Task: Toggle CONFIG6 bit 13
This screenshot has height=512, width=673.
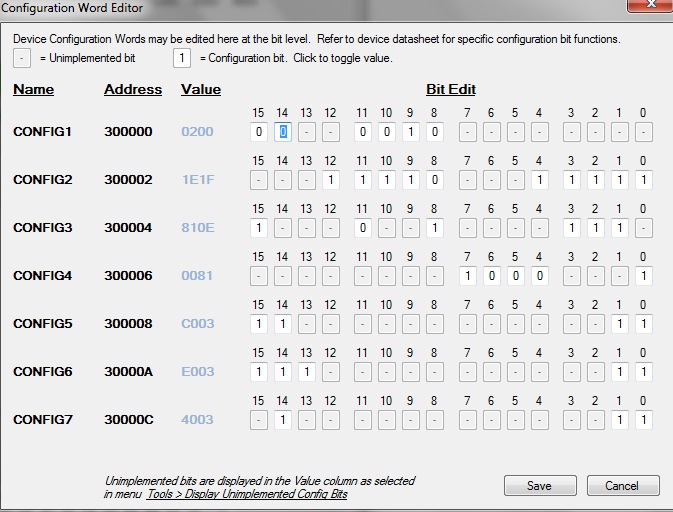Action: (x=307, y=372)
